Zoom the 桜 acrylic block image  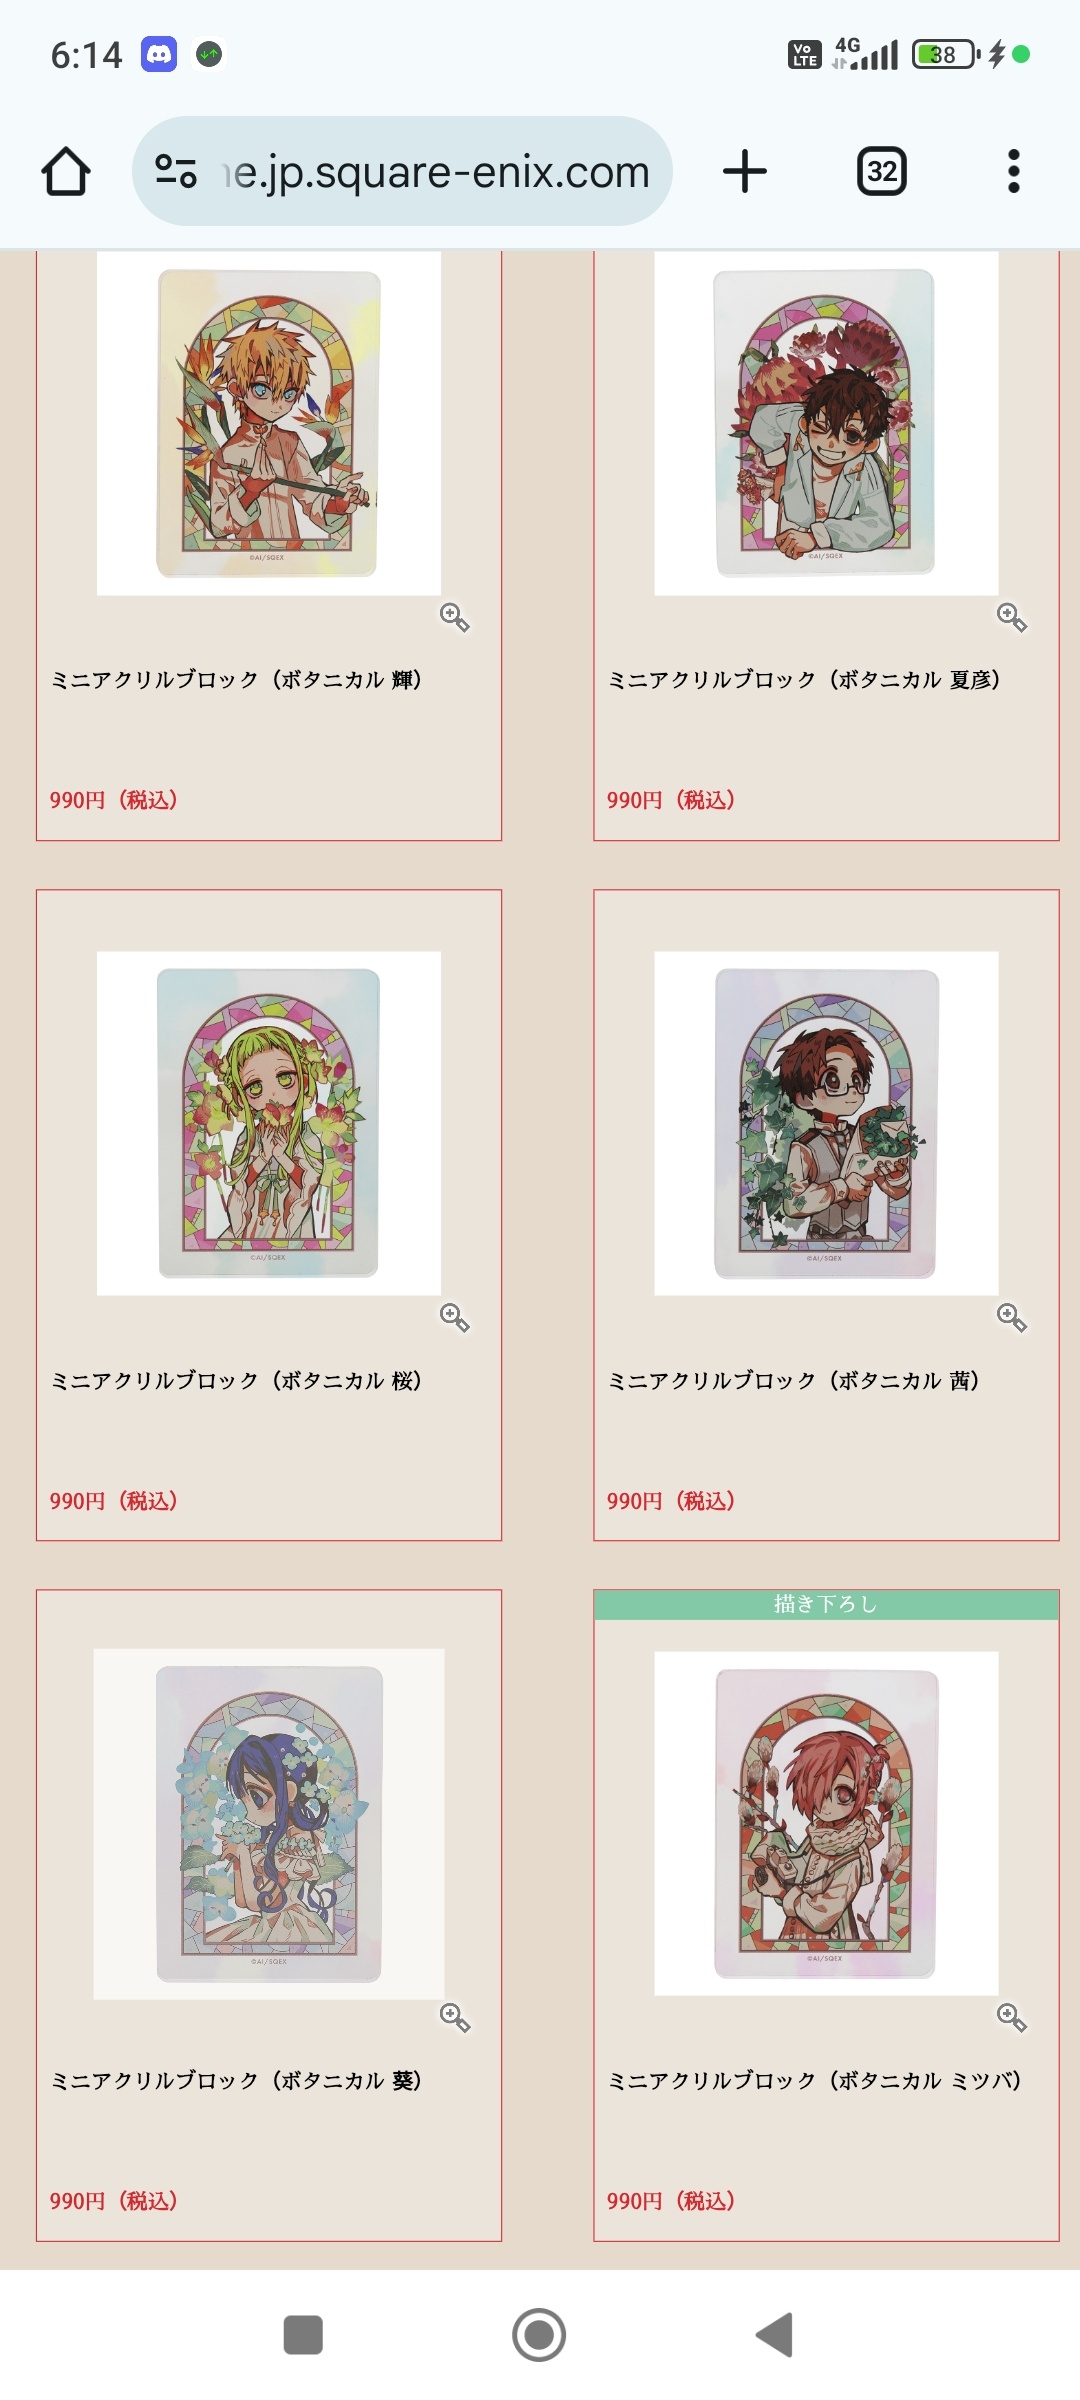point(455,1318)
